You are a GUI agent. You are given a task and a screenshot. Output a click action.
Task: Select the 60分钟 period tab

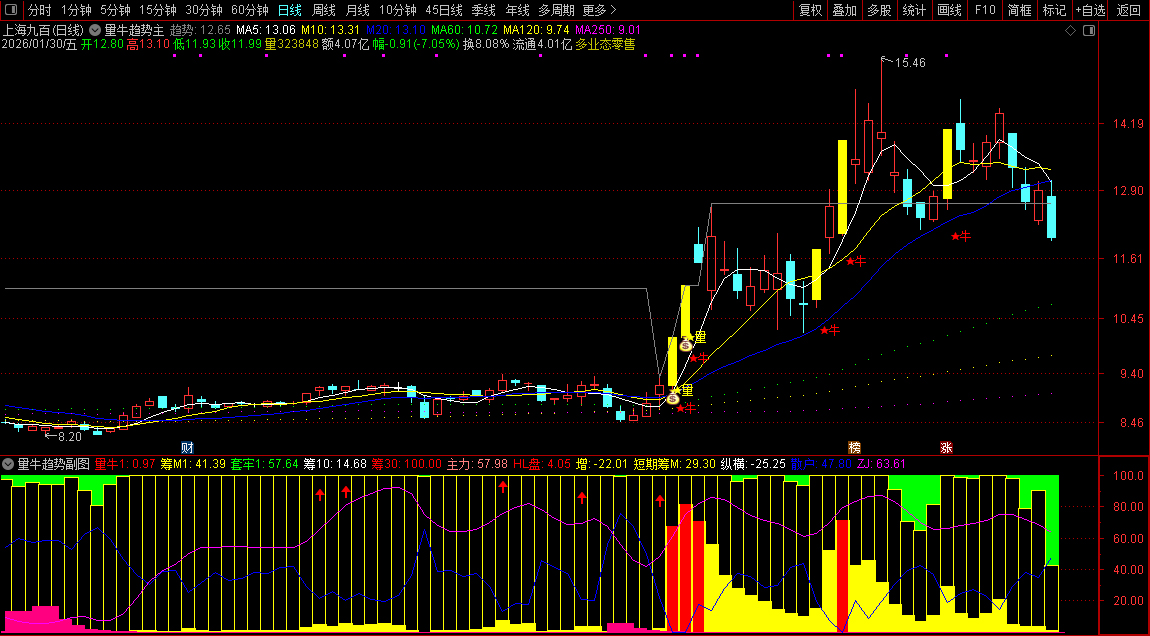pyautogui.click(x=249, y=10)
